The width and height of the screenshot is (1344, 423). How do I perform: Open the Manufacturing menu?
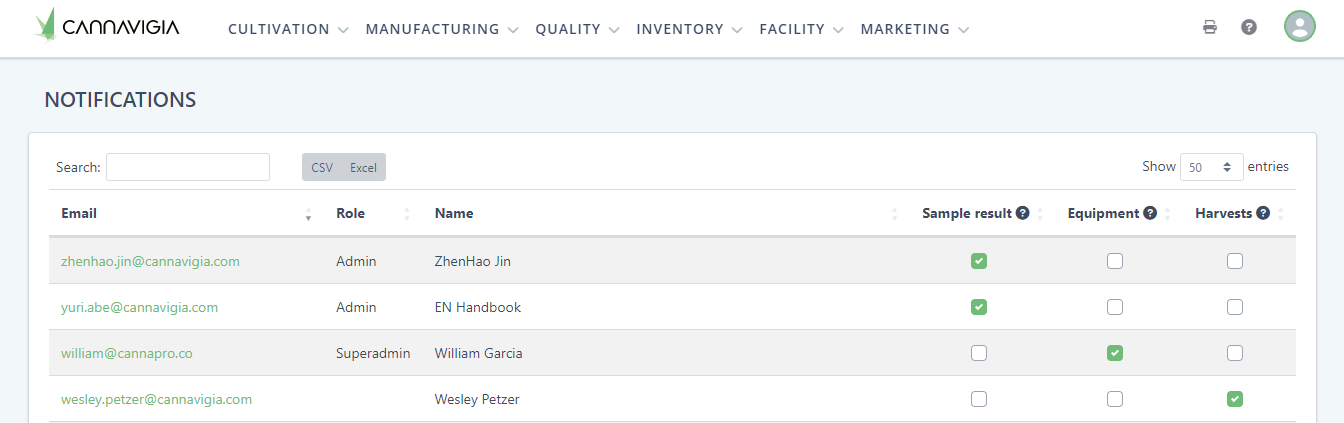pyautogui.click(x=442, y=29)
